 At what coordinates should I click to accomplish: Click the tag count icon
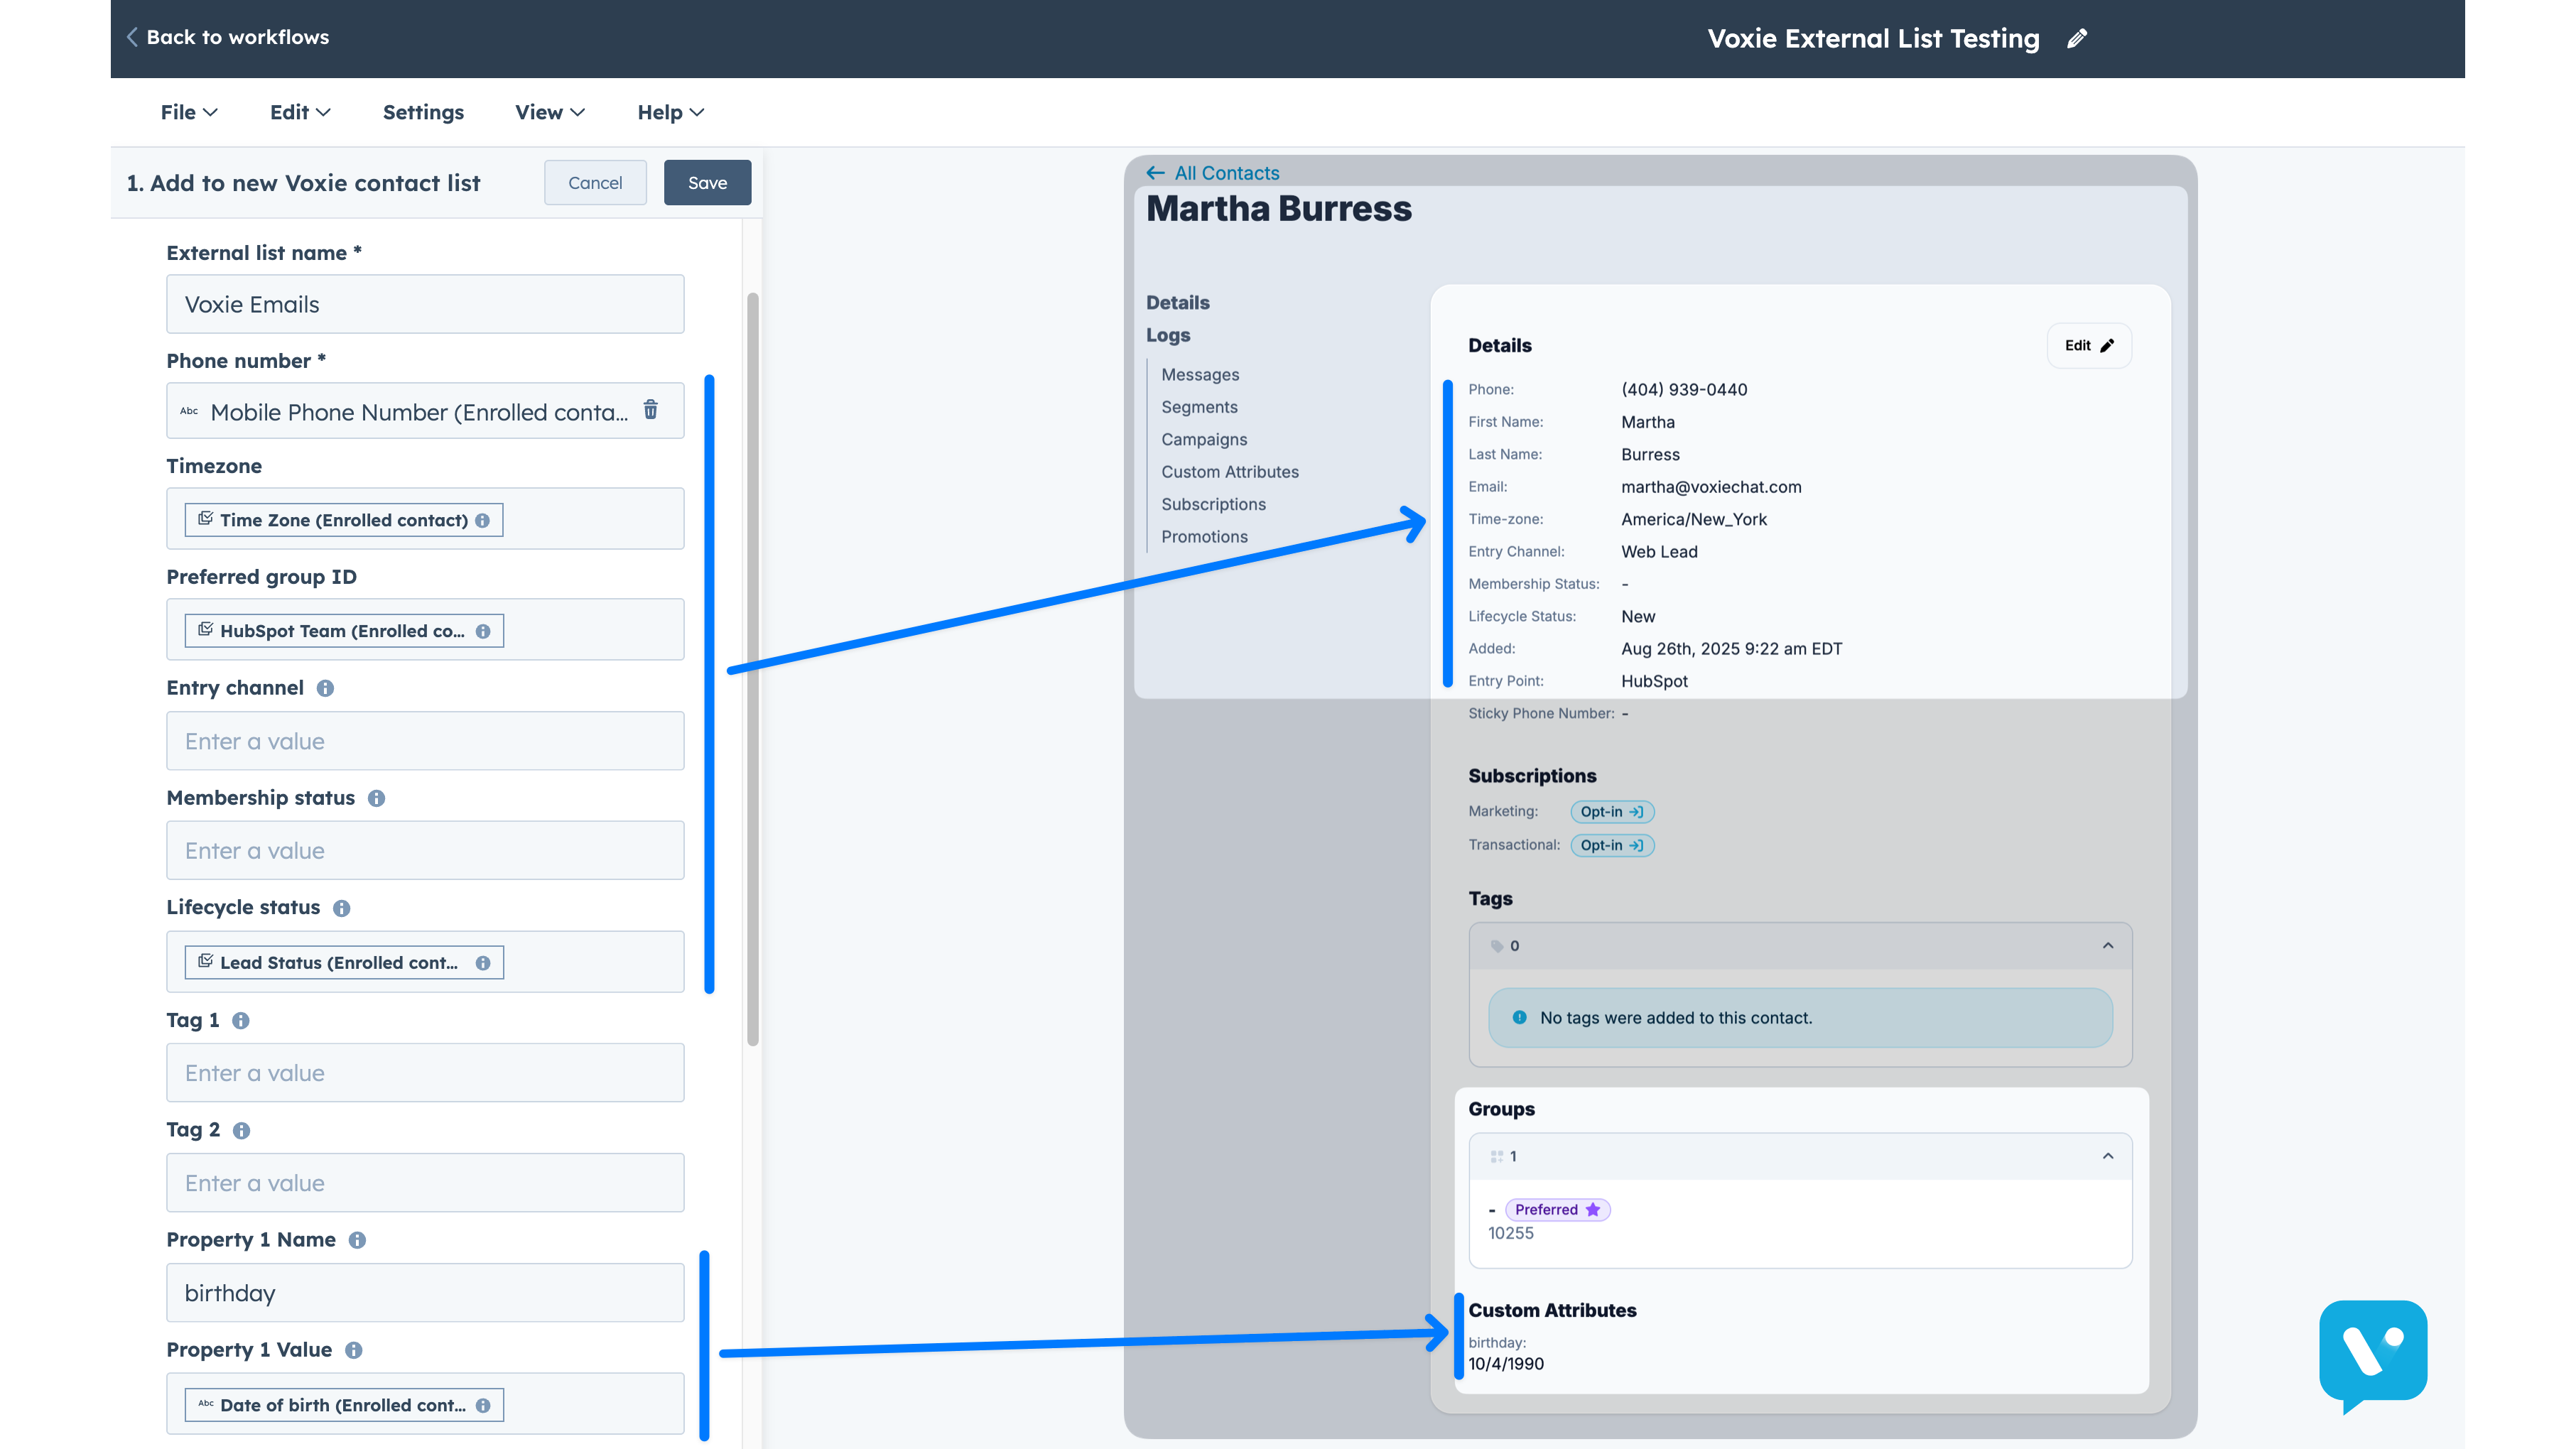coord(1497,946)
